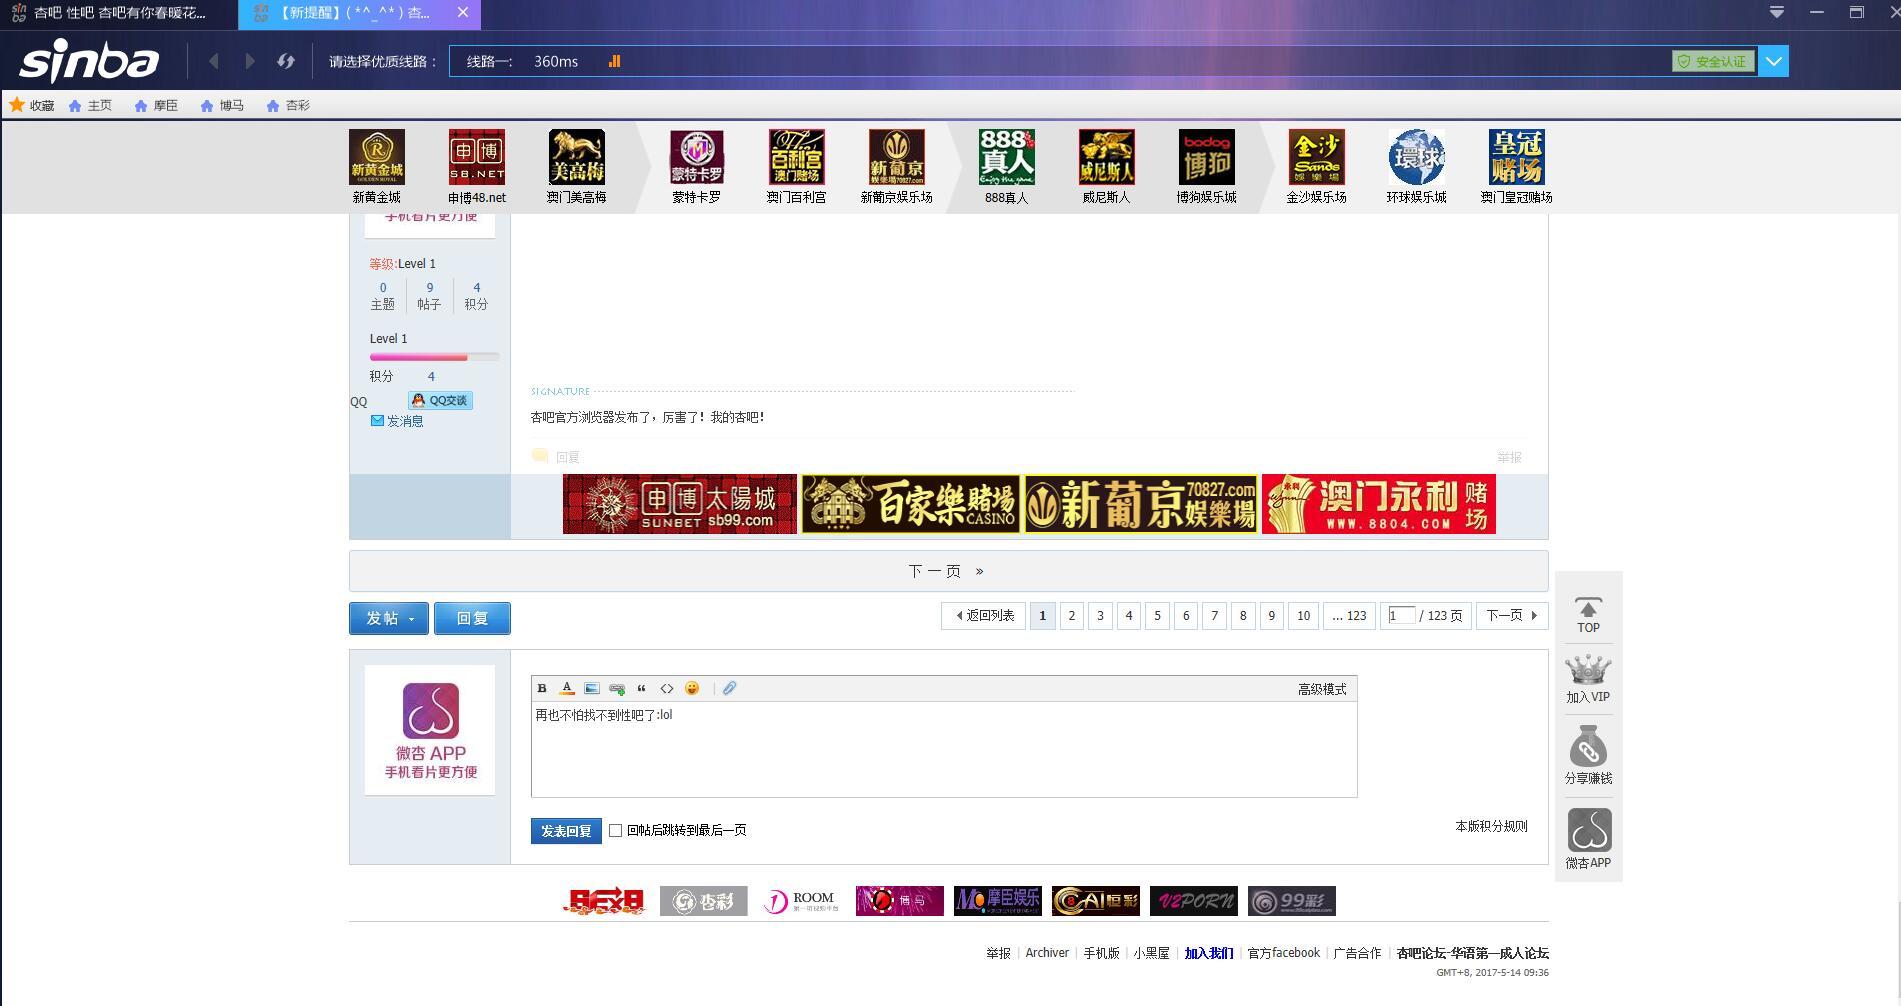
Task: Toggle bold in the reply editor
Action: [542, 688]
